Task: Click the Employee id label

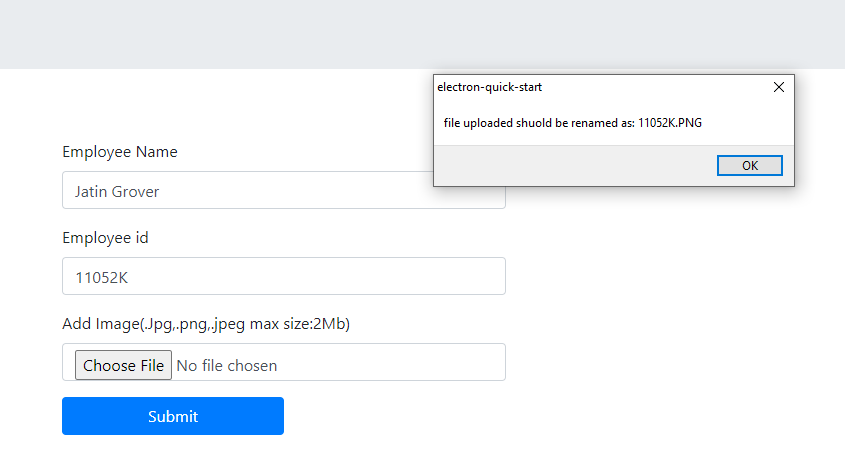Action: (x=106, y=238)
